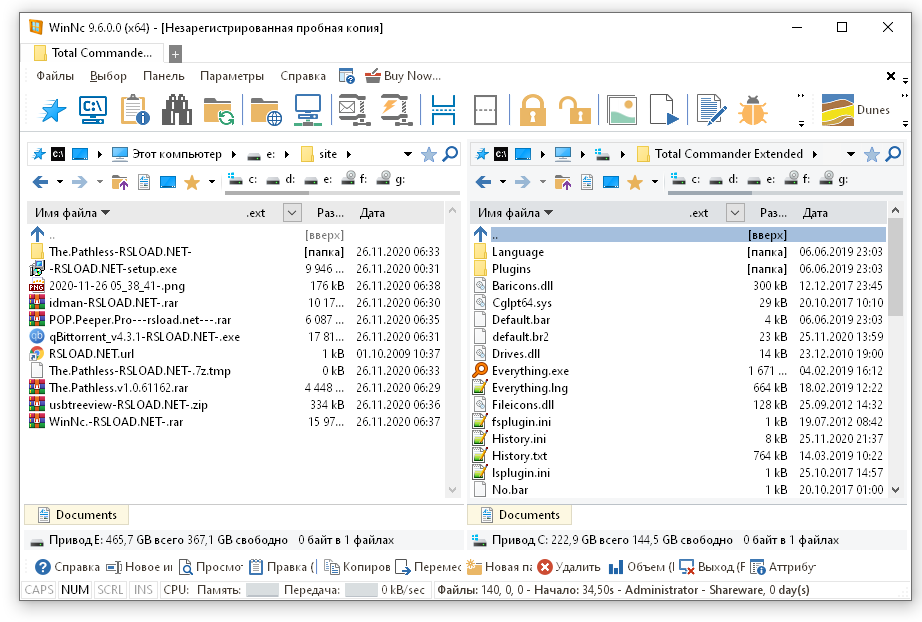Click the document with play arrow icon
Image resolution: width=922 pixels, height=622 pixels.
(x=664, y=110)
